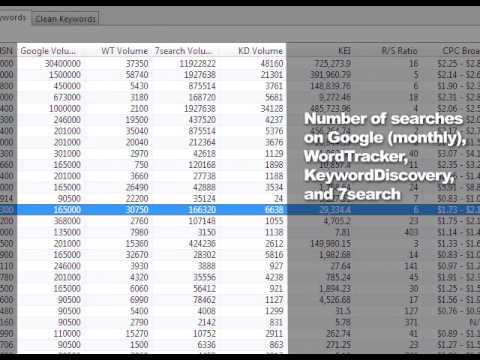Choose the KD Volume cell 48160

click(272, 63)
